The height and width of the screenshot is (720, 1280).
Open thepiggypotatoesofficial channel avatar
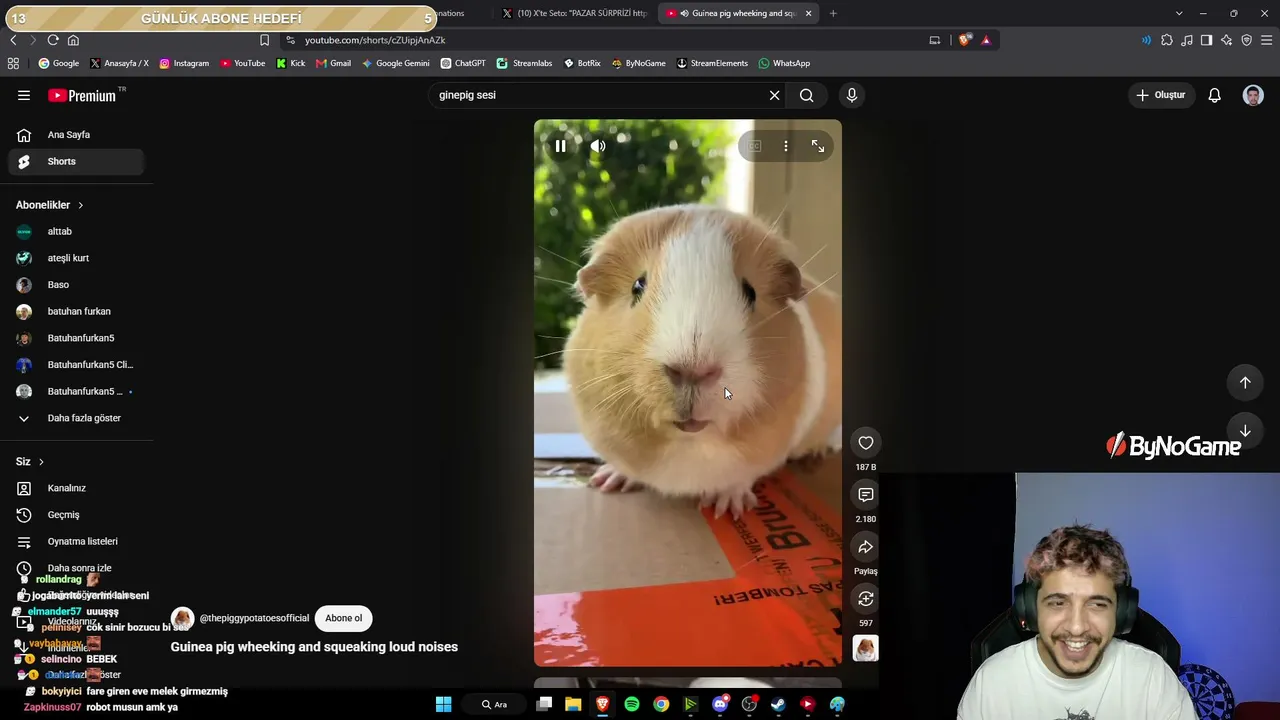click(x=182, y=618)
